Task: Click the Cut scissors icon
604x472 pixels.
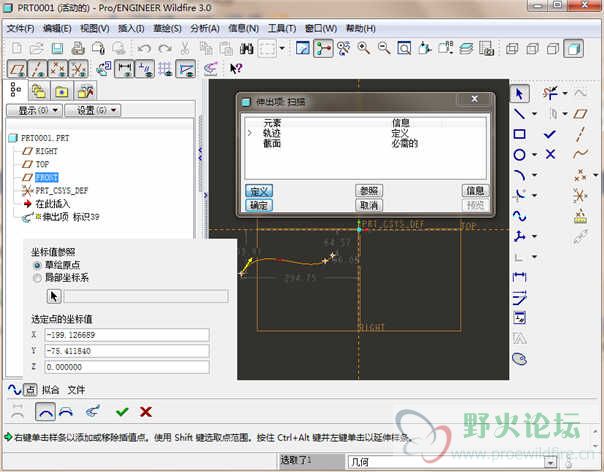Action: pos(185,49)
